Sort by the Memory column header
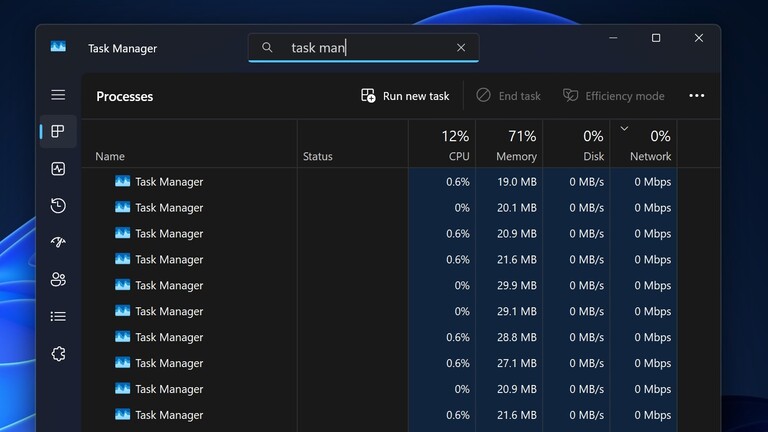Viewport: 768px width, 432px height. (x=509, y=144)
